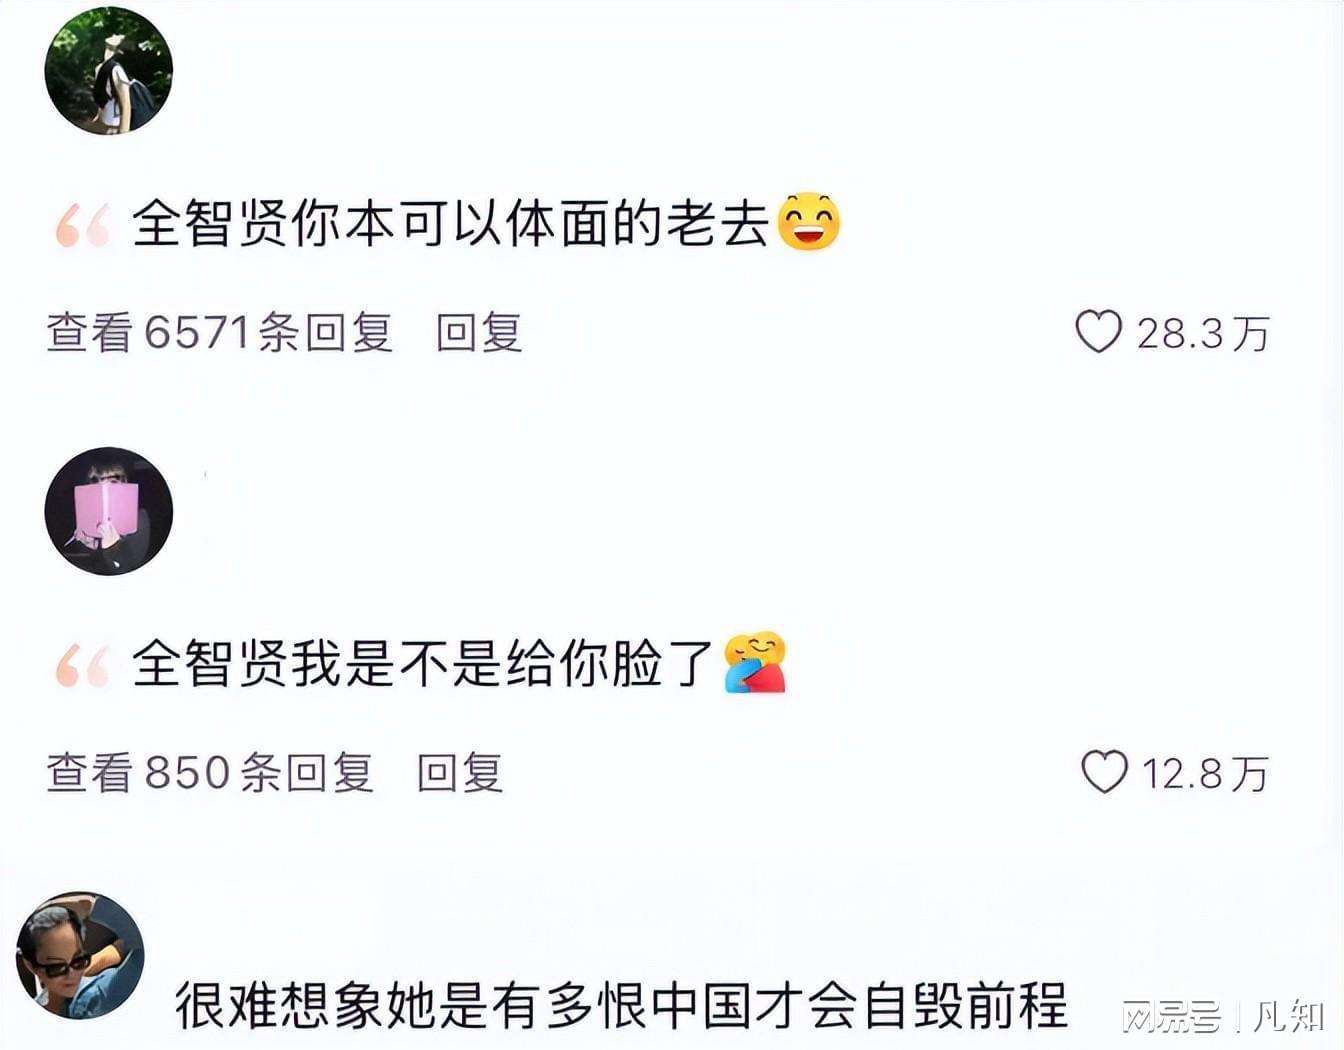Click the 28.3万 like count

pyautogui.click(x=1203, y=333)
